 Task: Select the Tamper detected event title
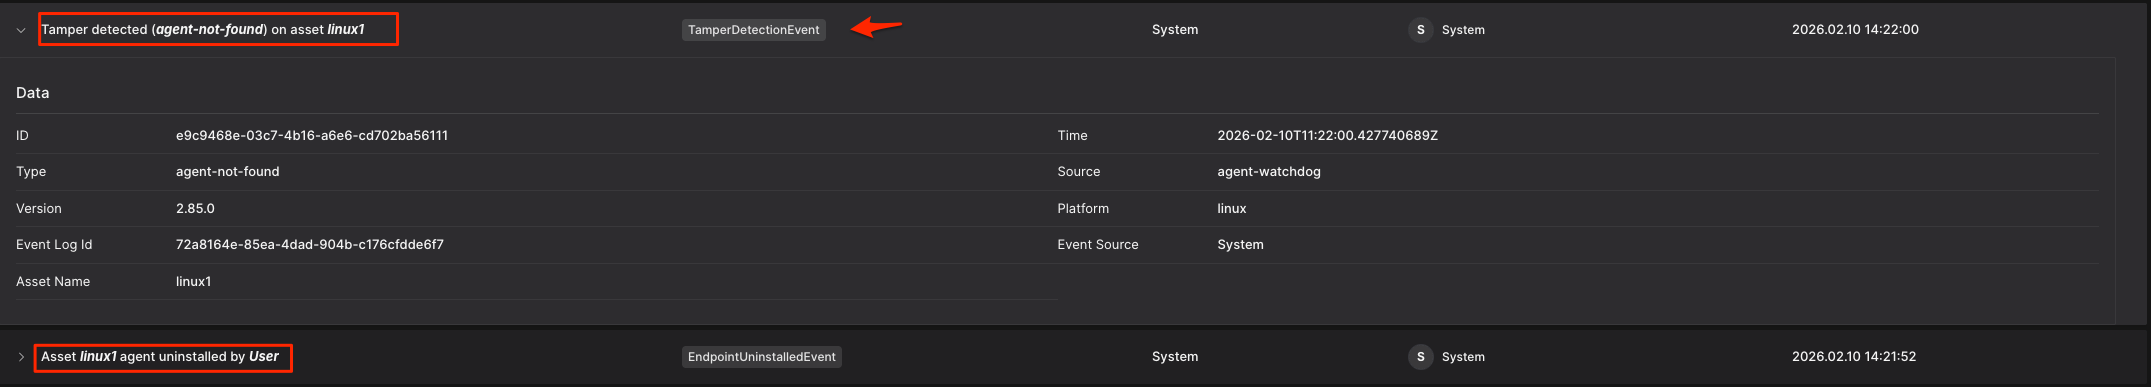pos(203,29)
